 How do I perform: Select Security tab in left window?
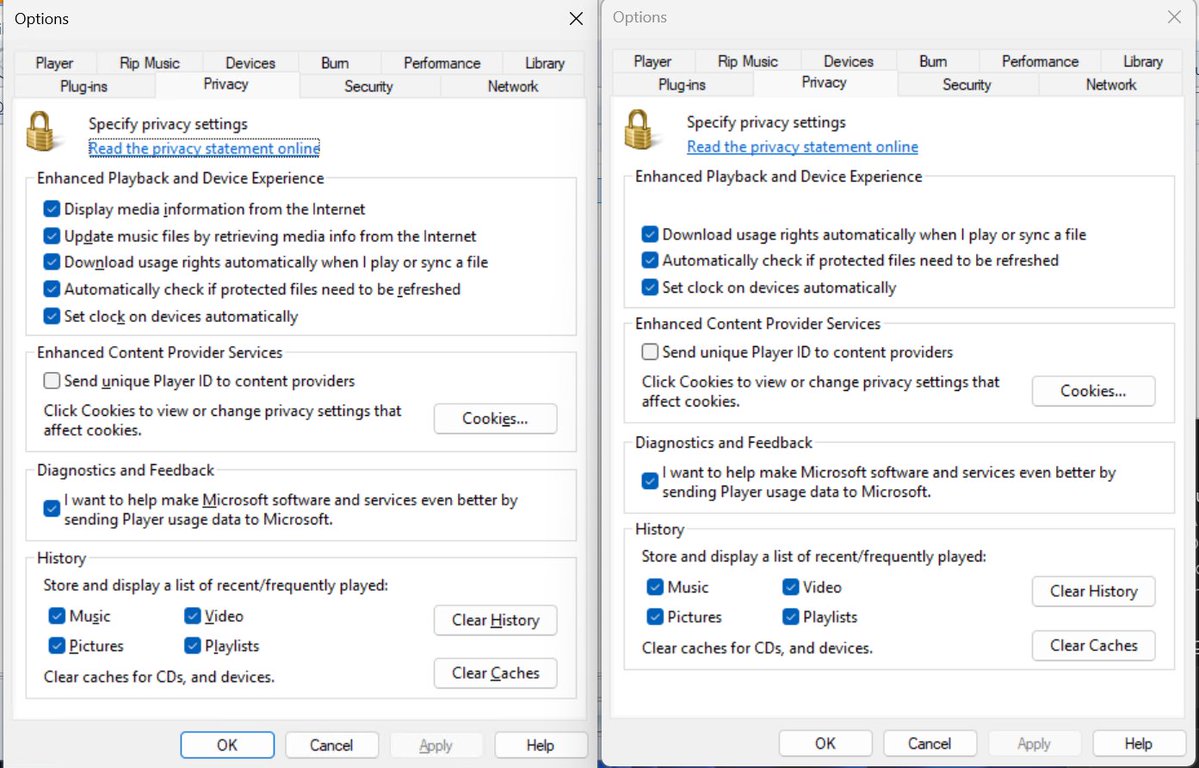(368, 86)
